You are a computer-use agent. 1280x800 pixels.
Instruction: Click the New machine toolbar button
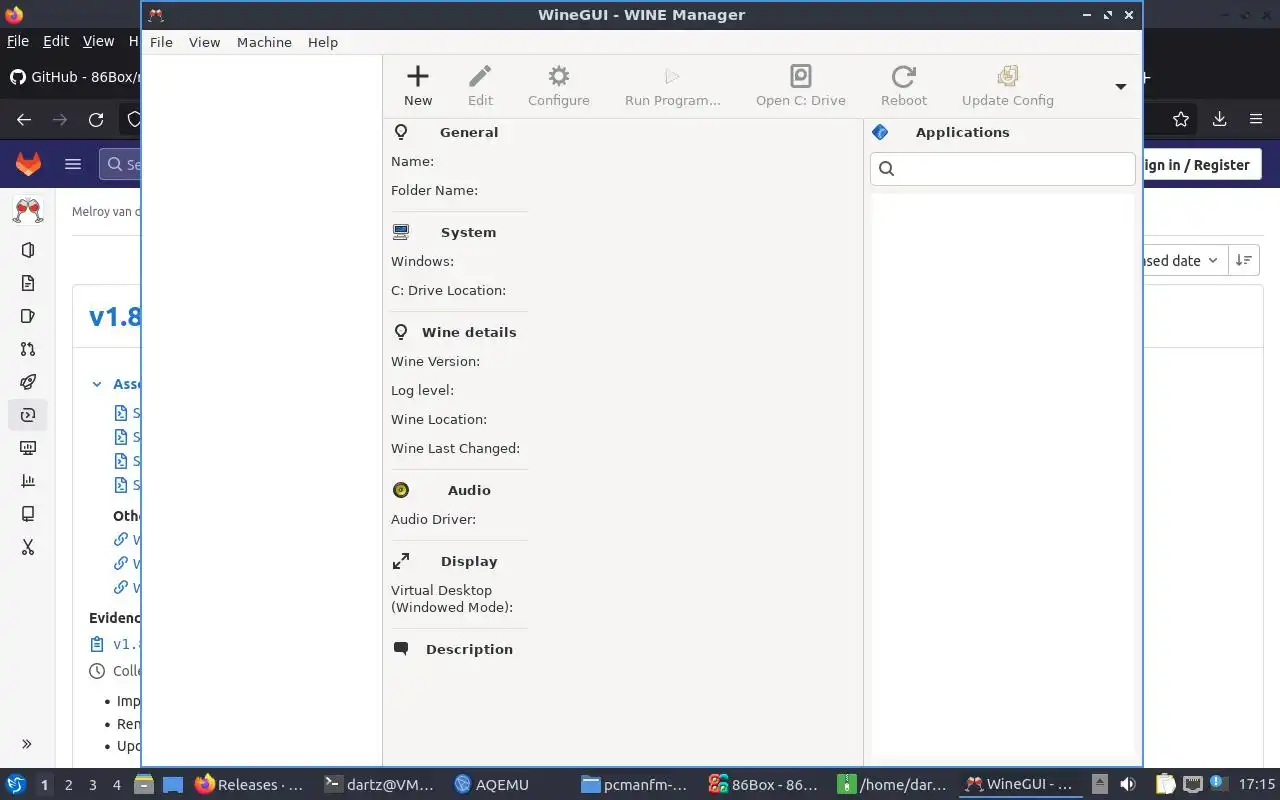(418, 86)
